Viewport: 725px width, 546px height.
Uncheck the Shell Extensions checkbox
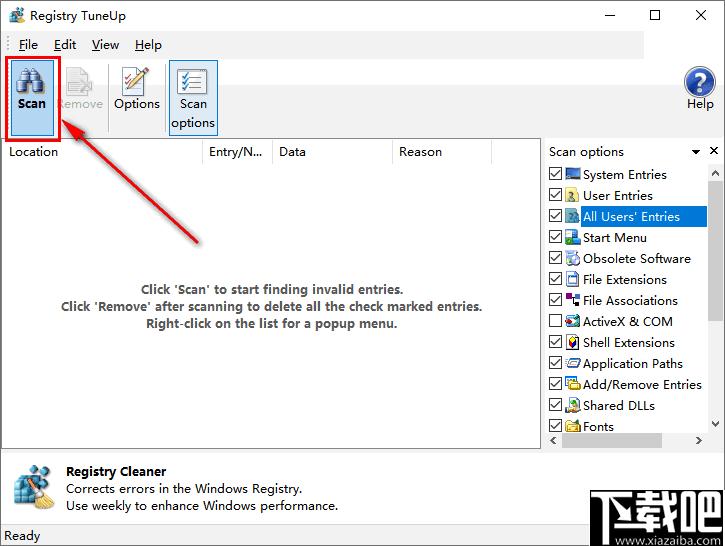coord(555,342)
